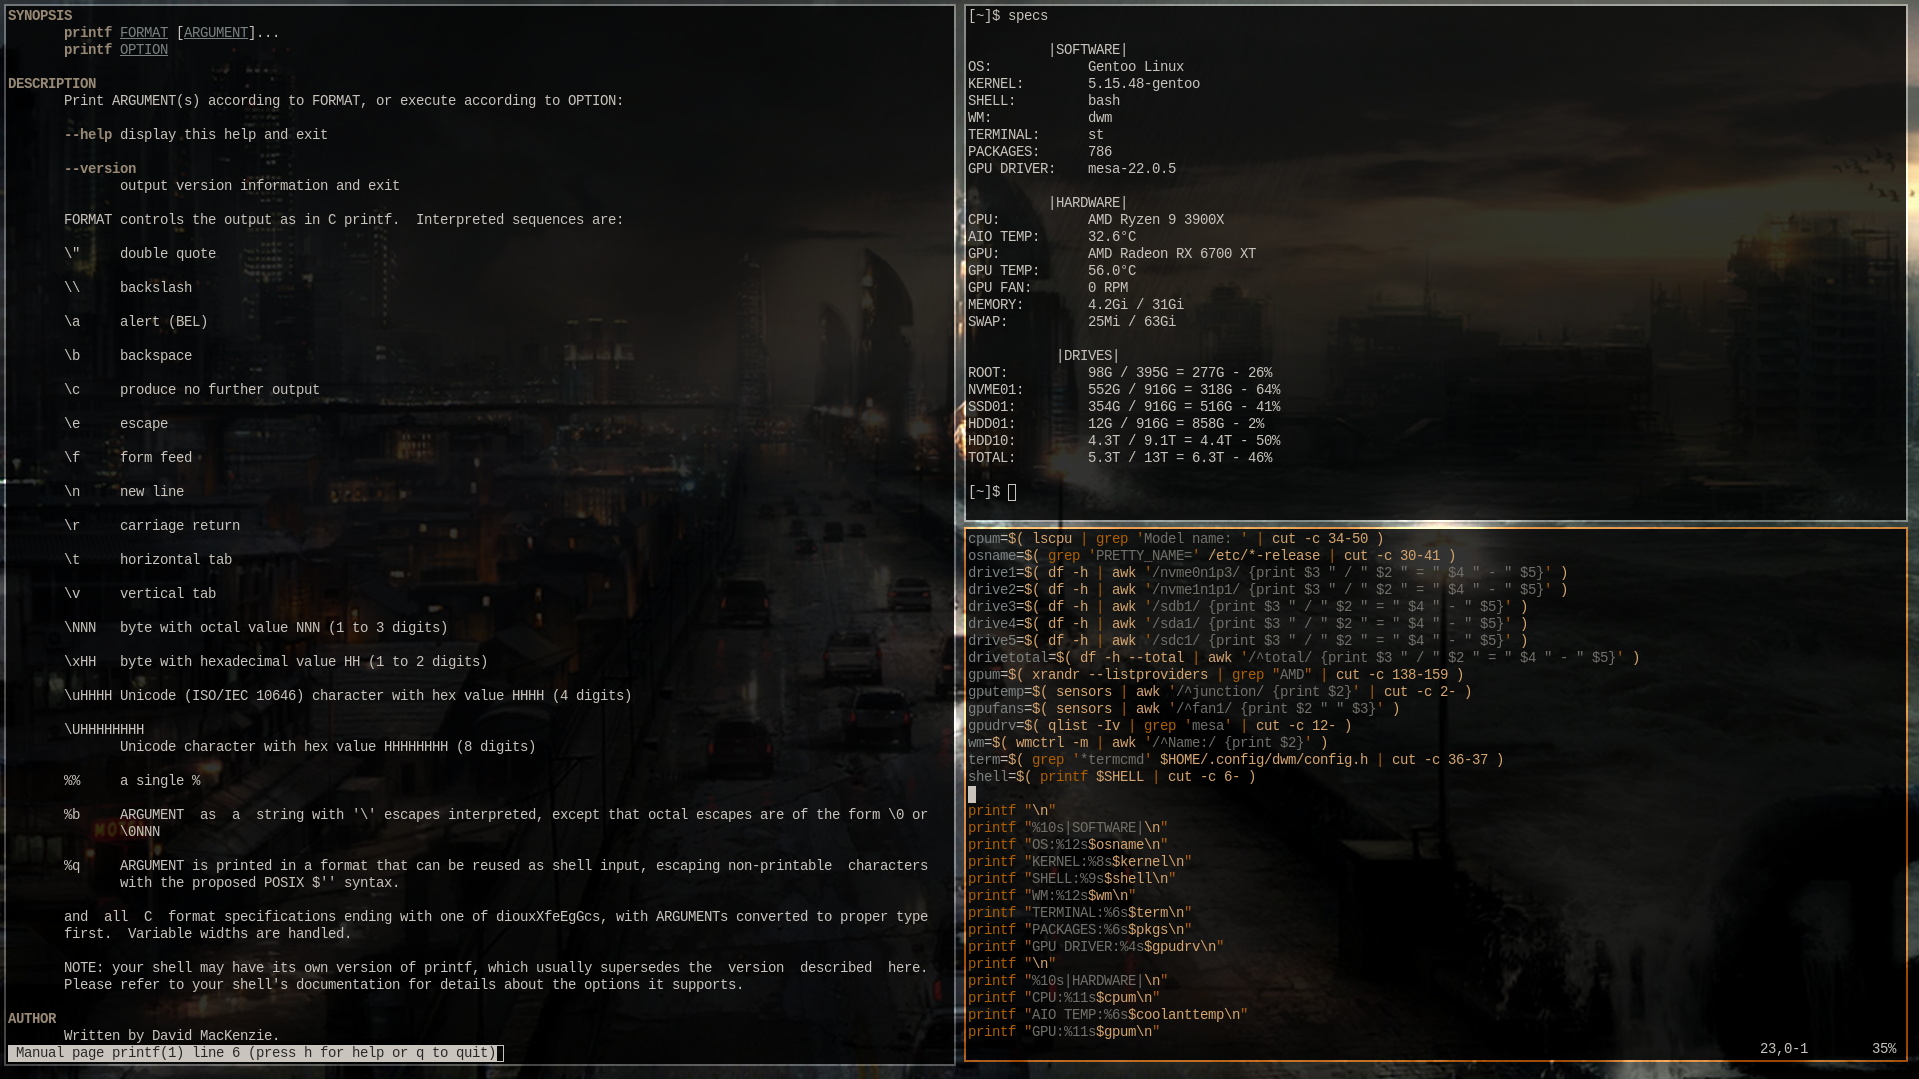The height and width of the screenshot is (1079, 1919).
Task: Click the \UHHHHHHHH entry
Action: 104,730
